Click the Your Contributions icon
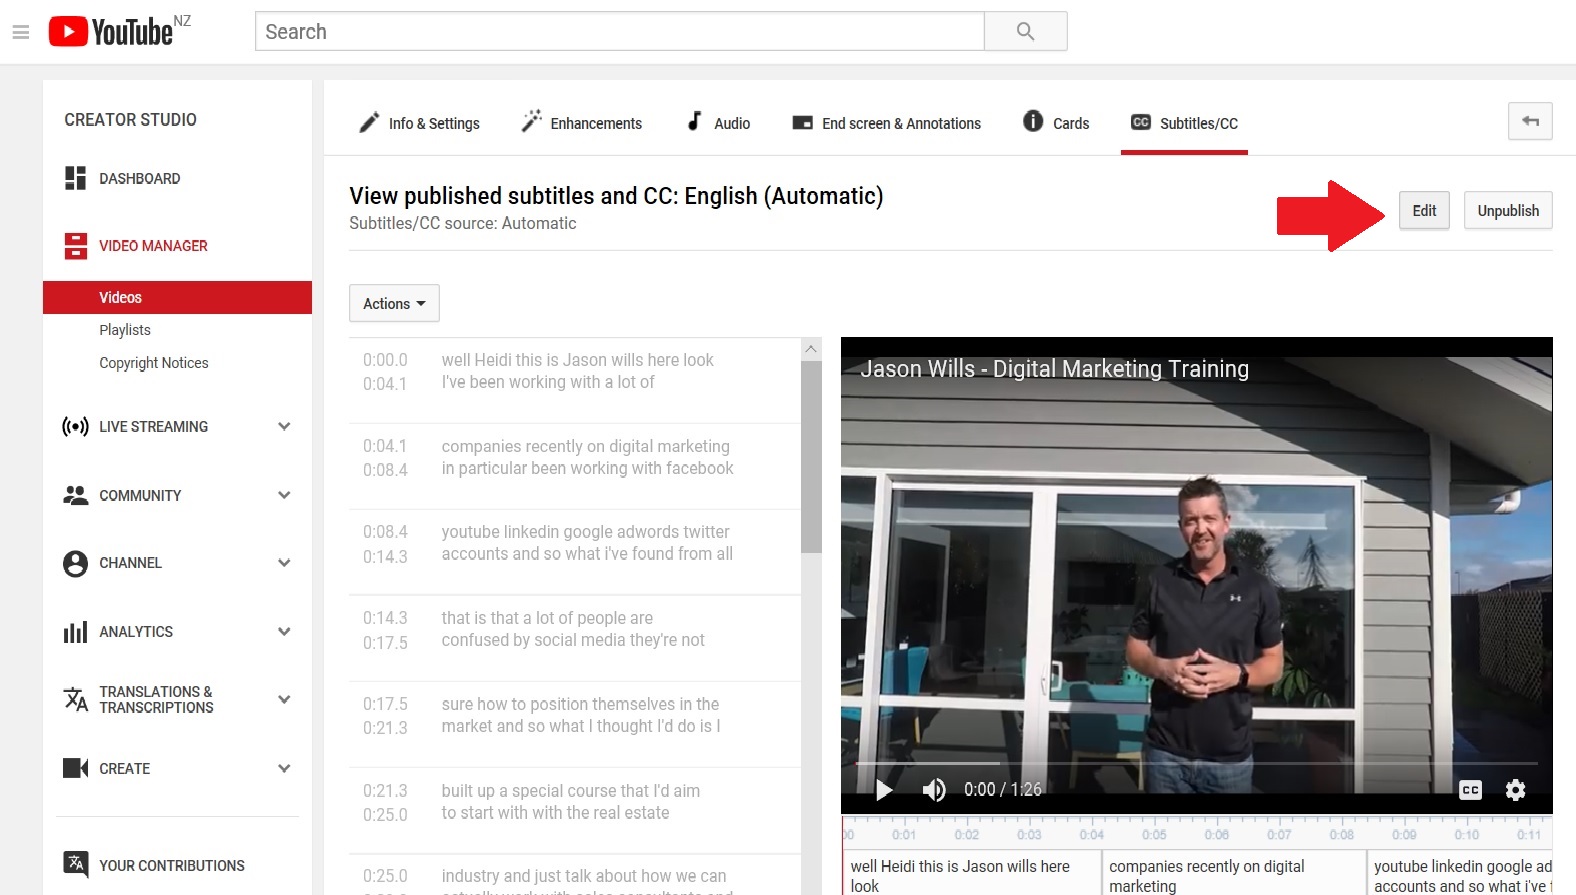 pyautogui.click(x=75, y=863)
